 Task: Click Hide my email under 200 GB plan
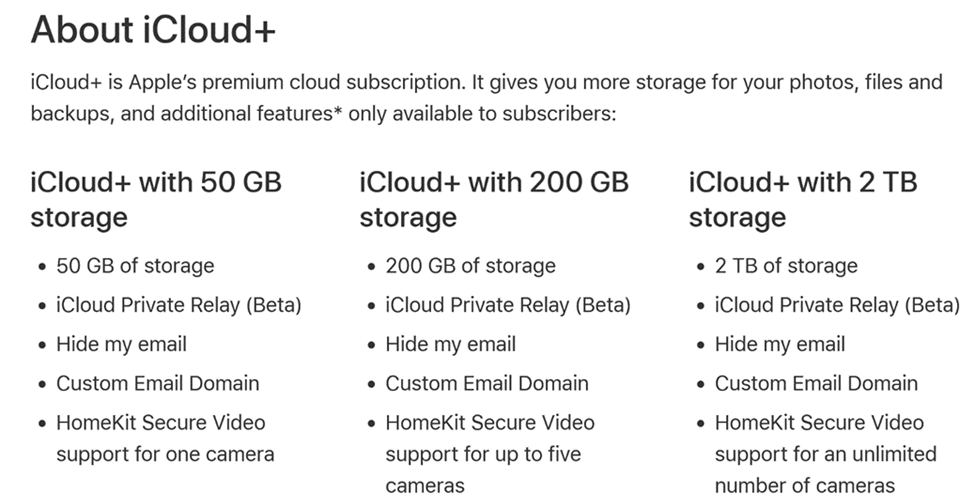(x=451, y=345)
